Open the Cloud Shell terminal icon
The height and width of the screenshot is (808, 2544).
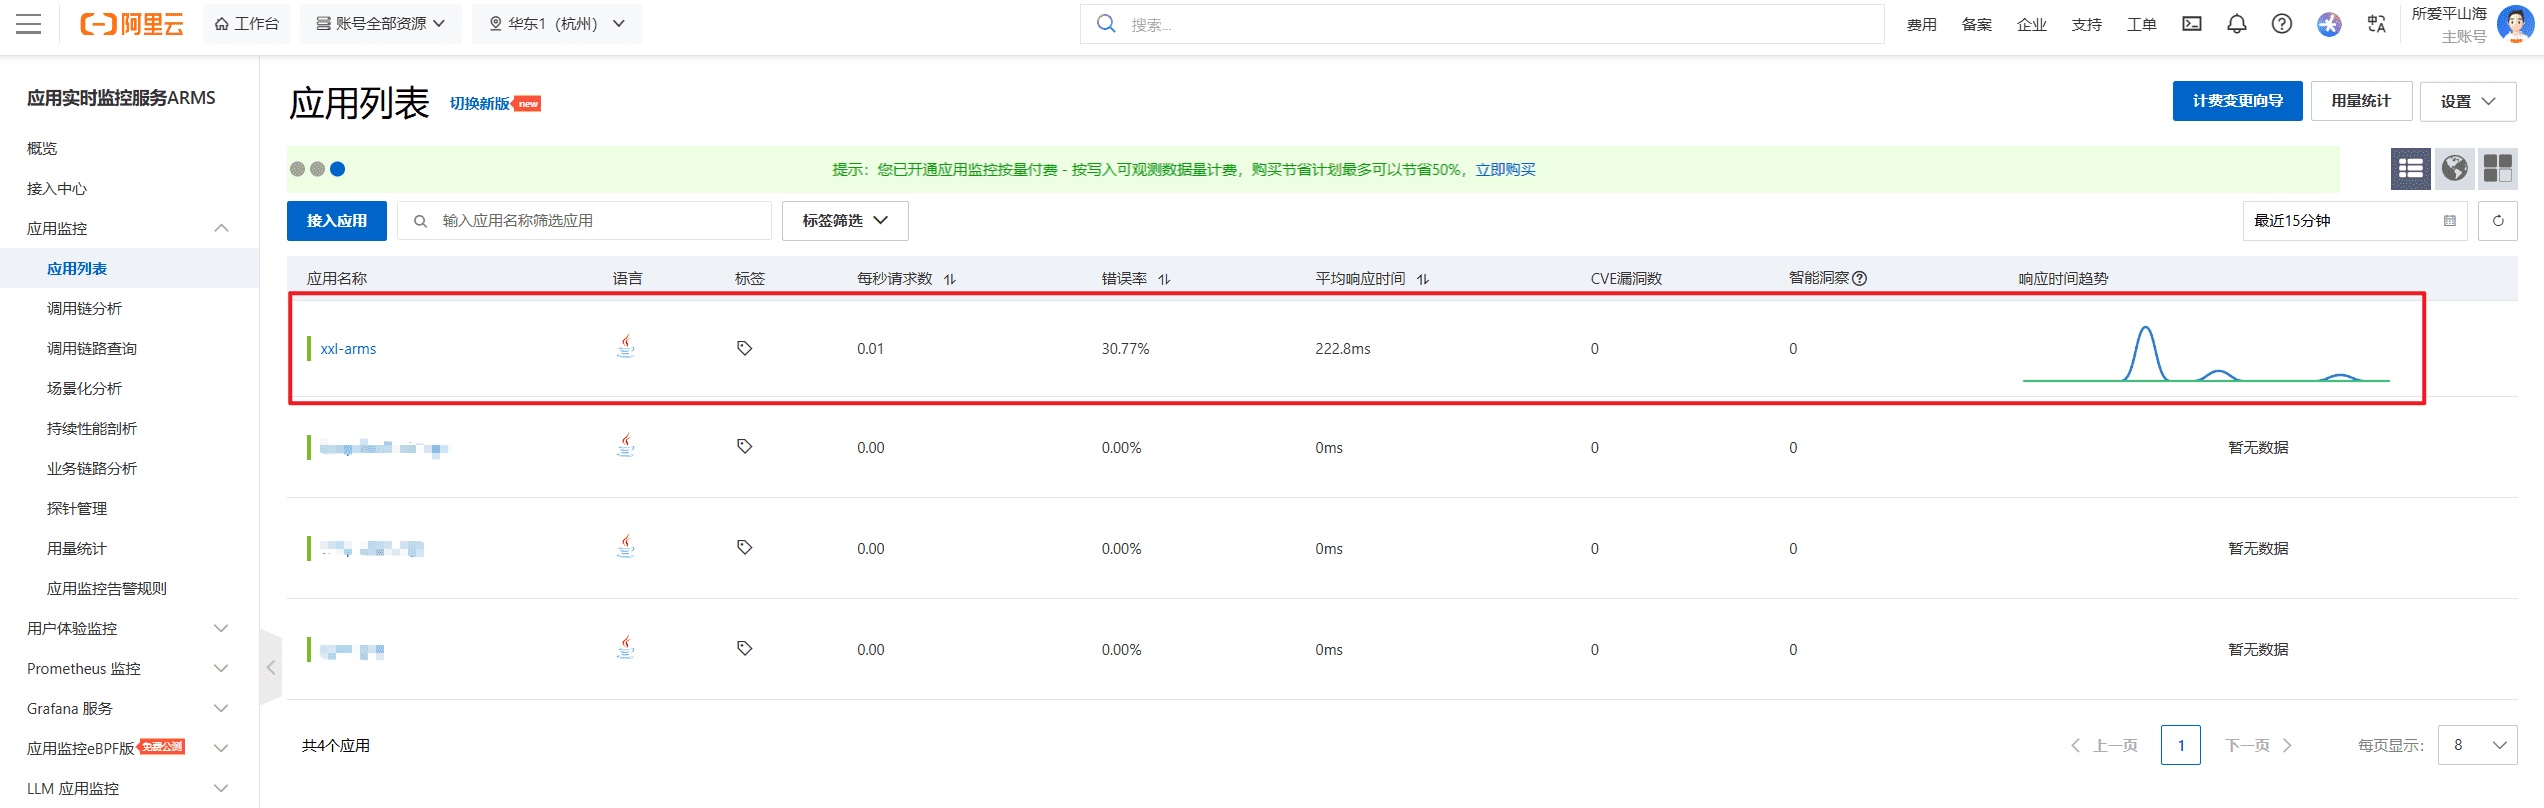[x=2191, y=24]
